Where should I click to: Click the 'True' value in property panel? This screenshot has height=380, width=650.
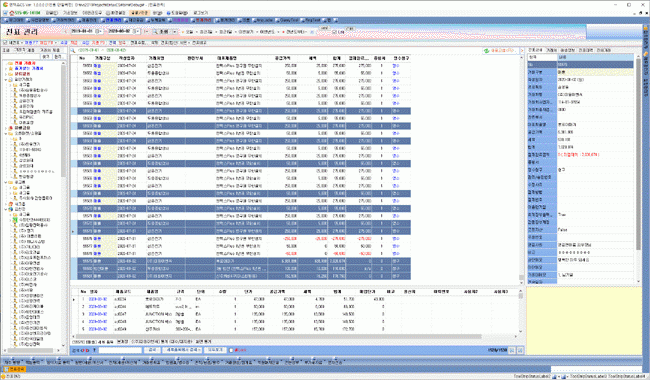[562, 215]
